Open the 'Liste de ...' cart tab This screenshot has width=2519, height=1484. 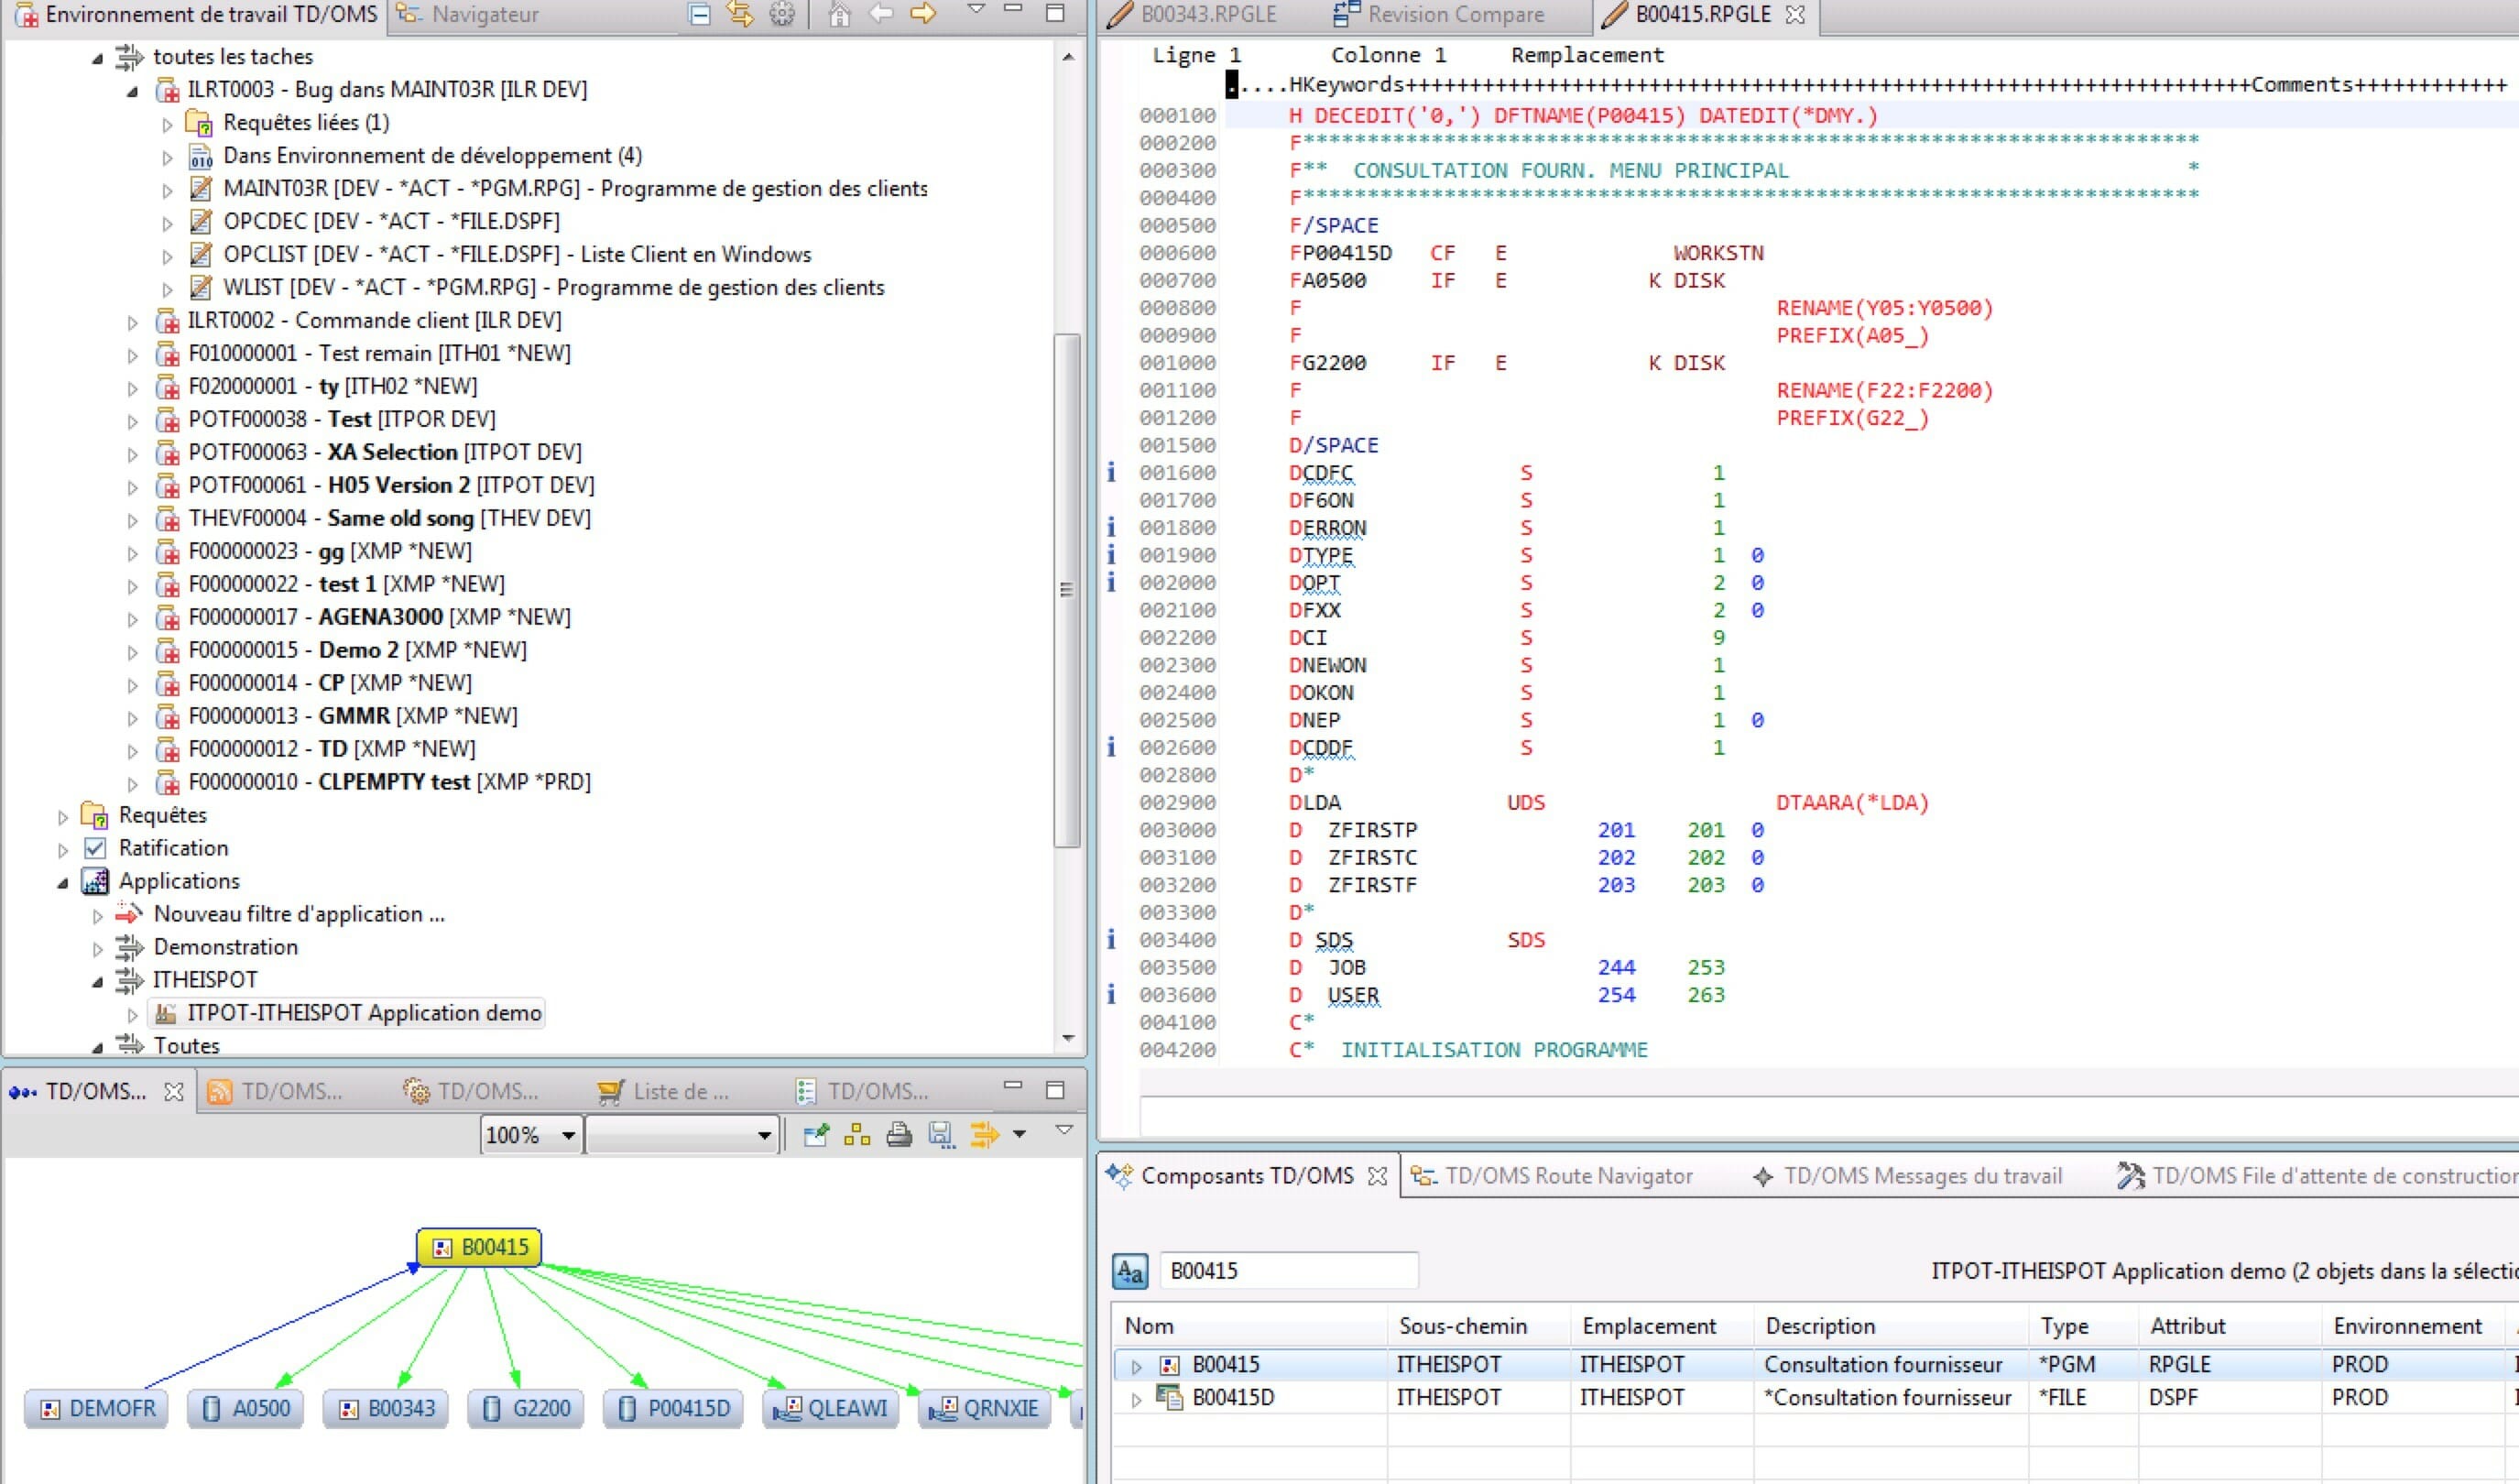(663, 1091)
